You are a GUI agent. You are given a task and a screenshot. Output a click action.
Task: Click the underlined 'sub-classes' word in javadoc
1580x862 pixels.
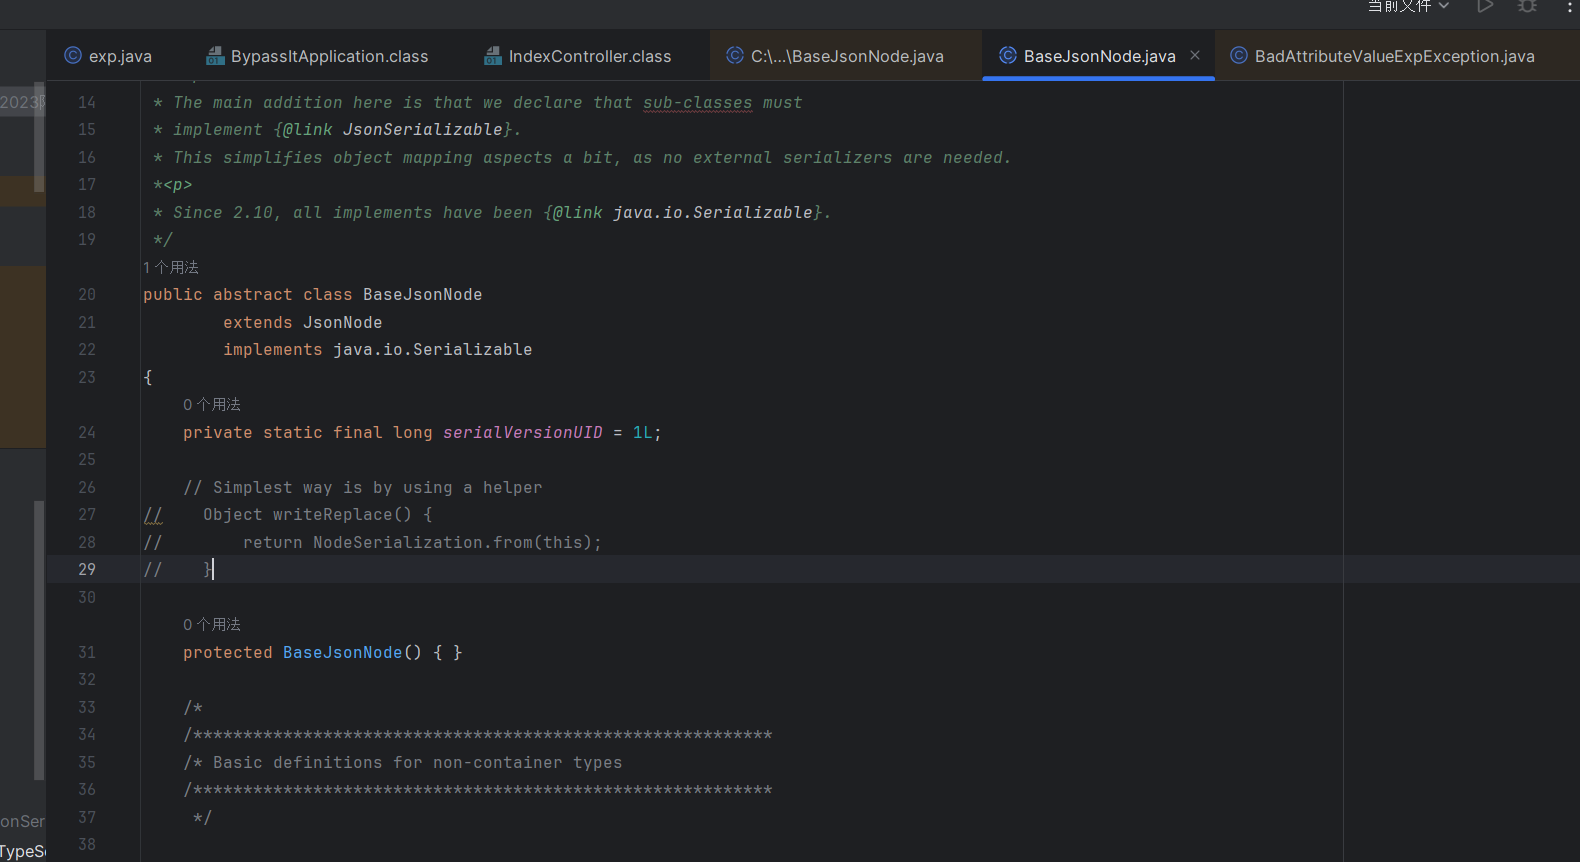point(698,103)
